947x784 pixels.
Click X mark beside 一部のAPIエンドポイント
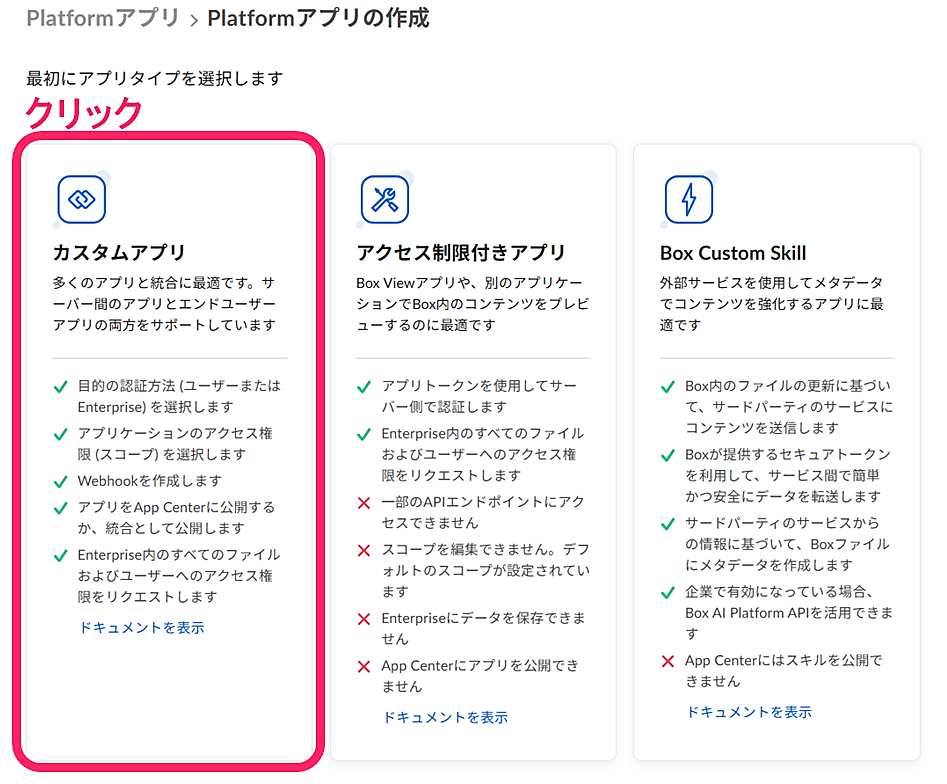[x=364, y=503]
